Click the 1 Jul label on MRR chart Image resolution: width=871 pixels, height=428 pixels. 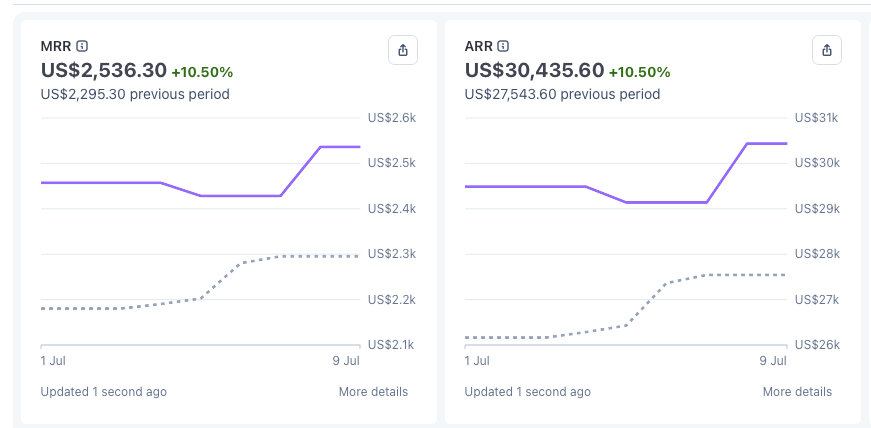pos(53,361)
